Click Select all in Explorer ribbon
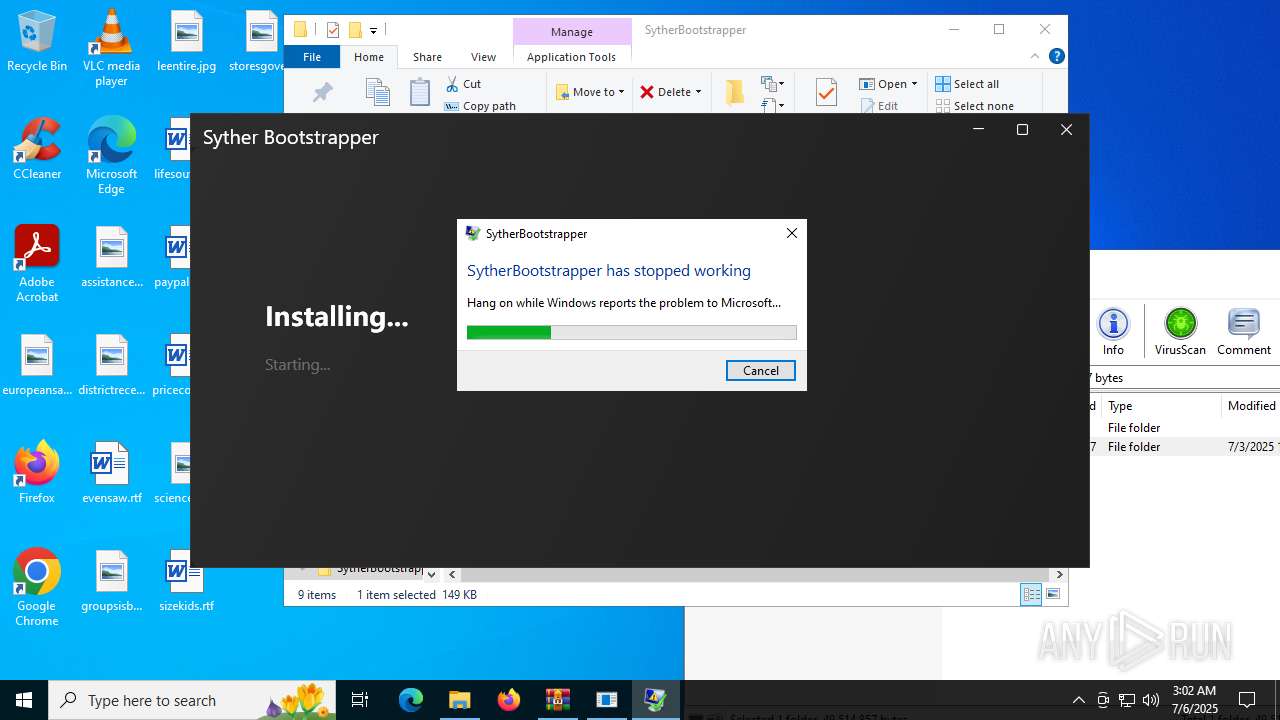 (967, 84)
